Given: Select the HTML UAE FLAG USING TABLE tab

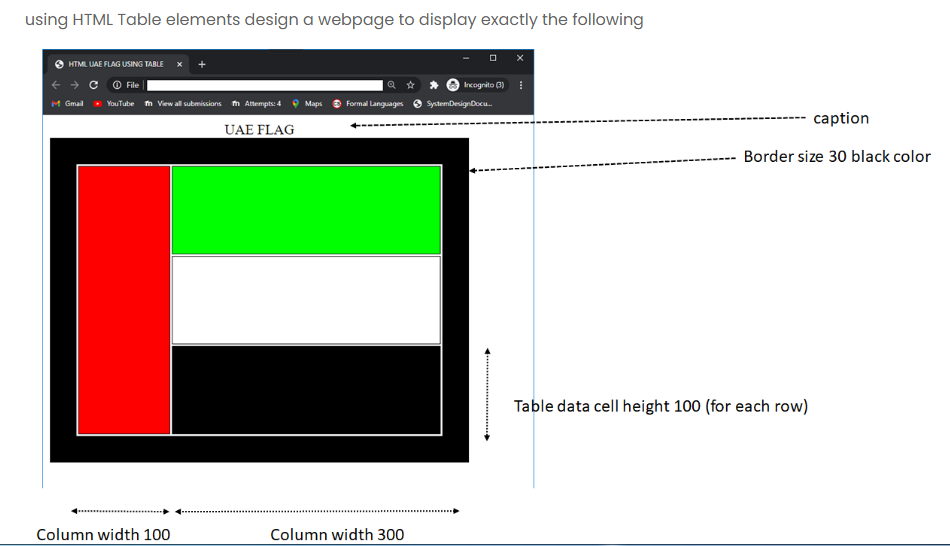Looking at the screenshot, I should [x=116, y=64].
